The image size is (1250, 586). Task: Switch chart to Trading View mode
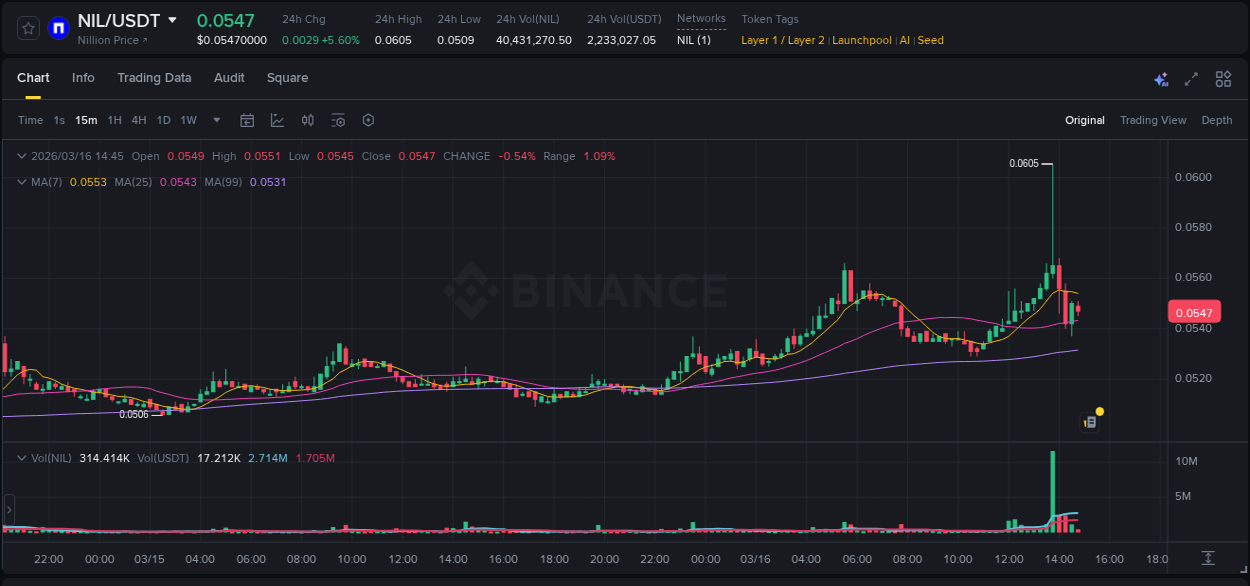pyautogui.click(x=1153, y=120)
